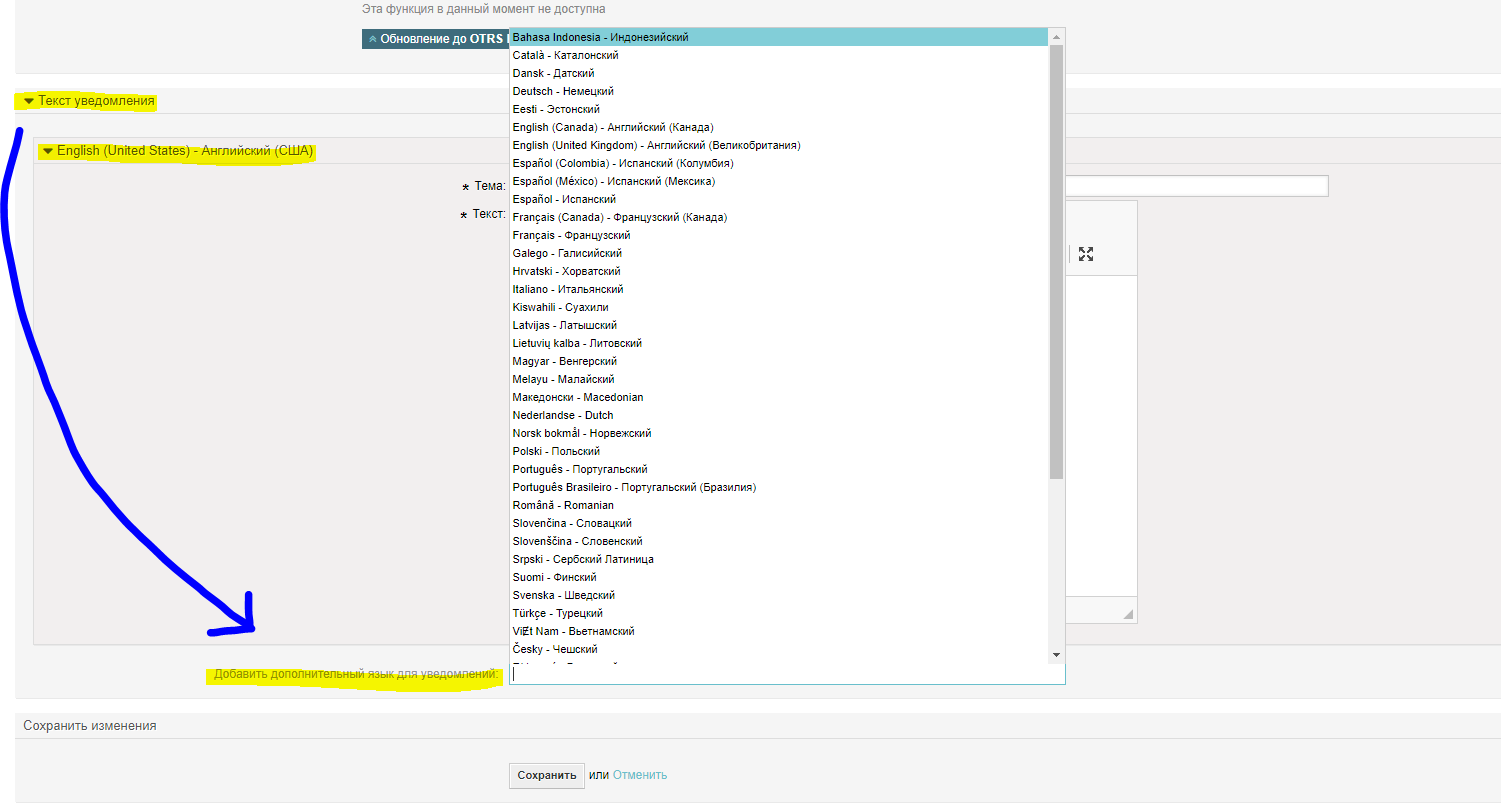The width and height of the screenshot is (1501, 805).
Task: Choose Melayu - Малайский option
Action: point(779,379)
